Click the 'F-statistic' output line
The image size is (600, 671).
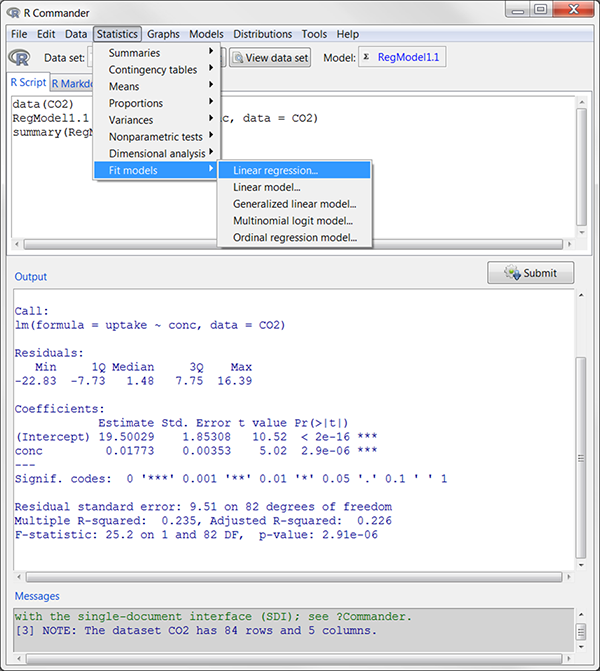coord(196,534)
